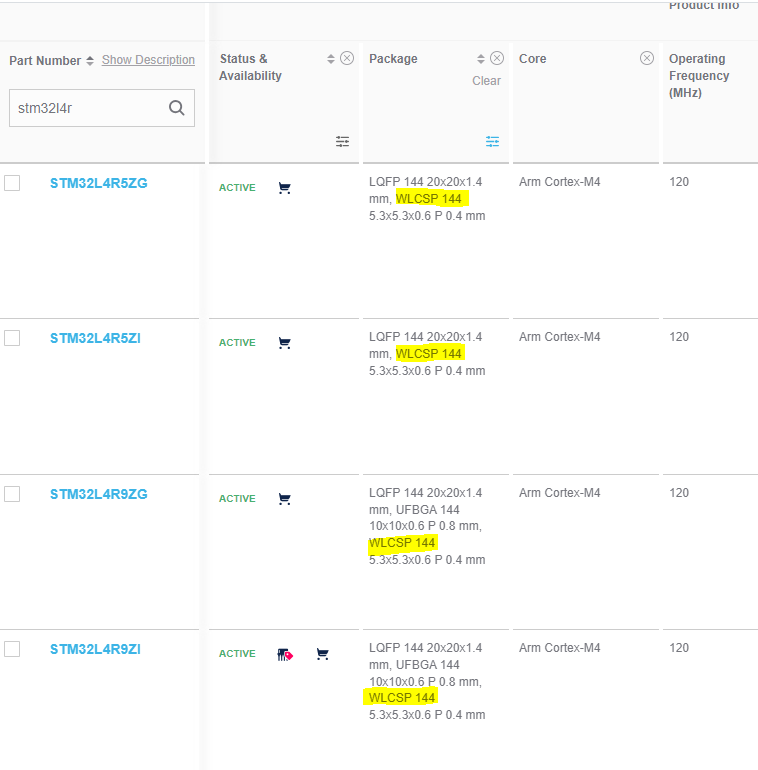Remove the Package column via X icon
Image resolution: width=758 pixels, height=770 pixels.
(497, 58)
